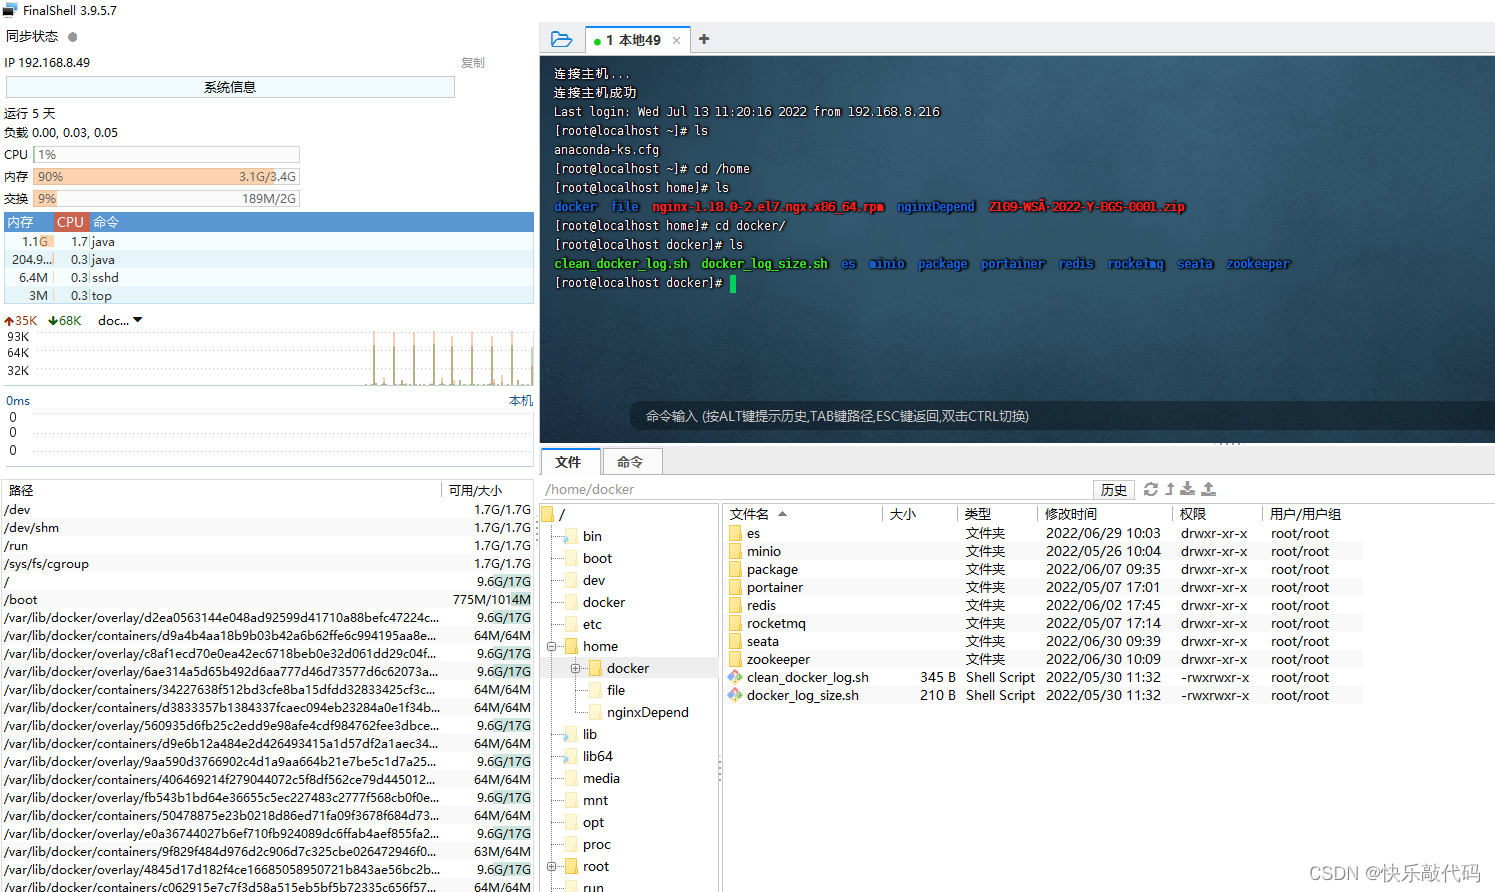1495x892 pixels.
Task: Click the download file icon
Action: pyautogui.click(x=1187, y=489)
